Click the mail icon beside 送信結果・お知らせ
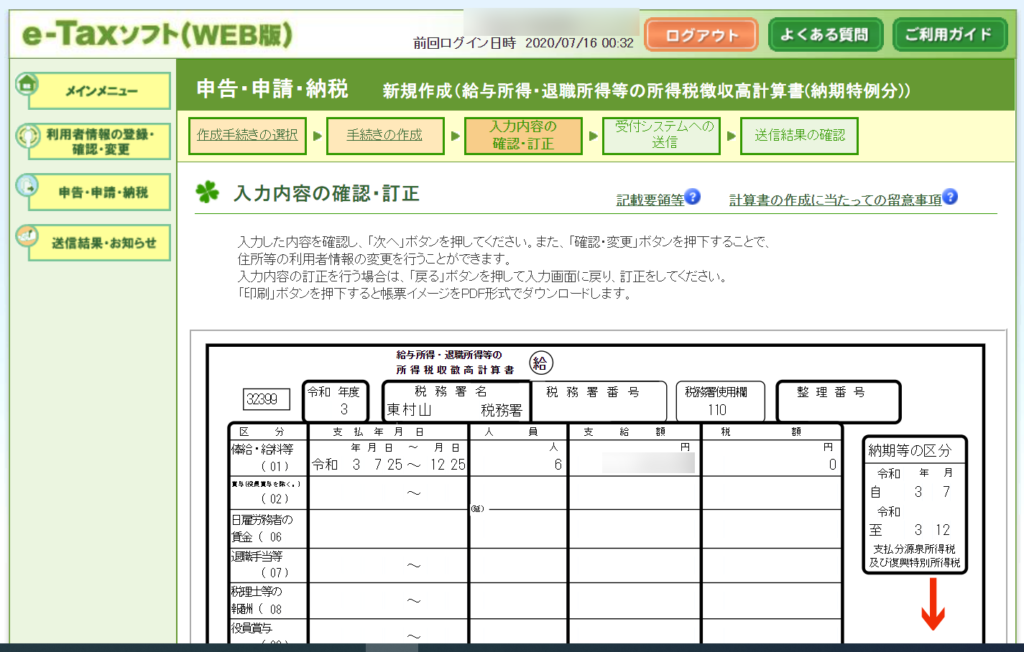 tap(27, 236)
